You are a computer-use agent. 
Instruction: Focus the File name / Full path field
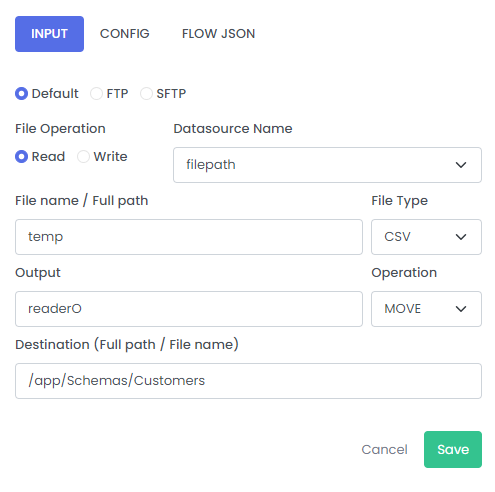(x=189, y=237)
